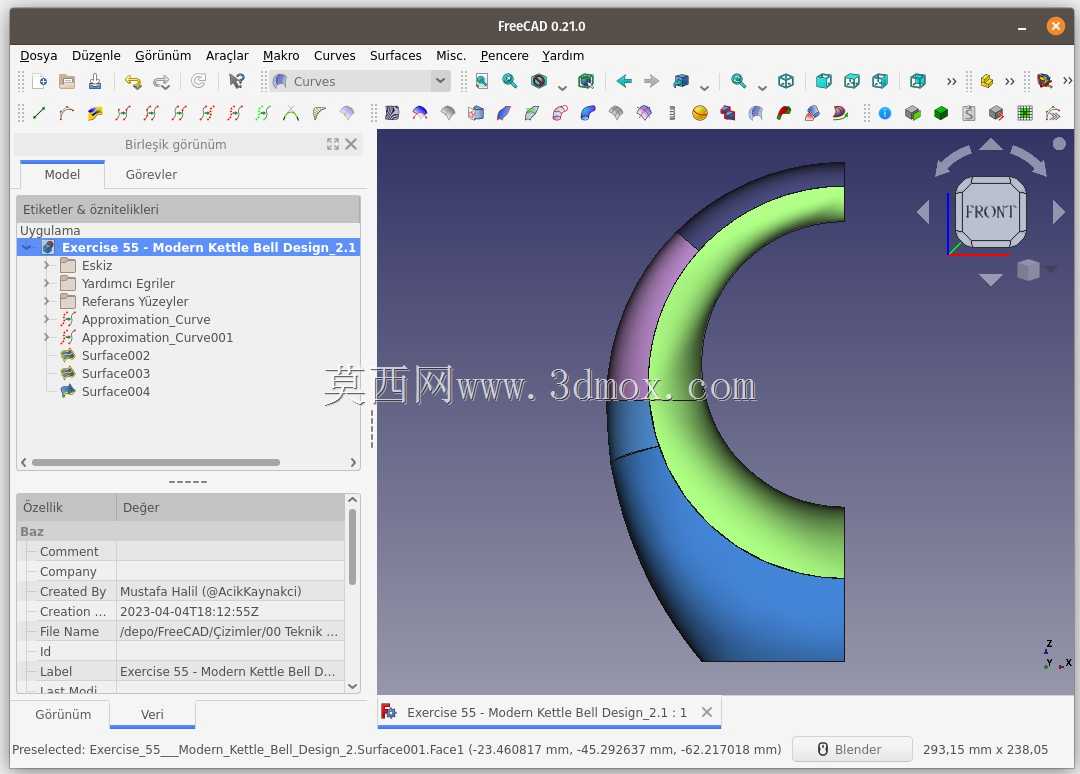
Task: Undo the last action with the yellow arrow
Action: [132, 81]
